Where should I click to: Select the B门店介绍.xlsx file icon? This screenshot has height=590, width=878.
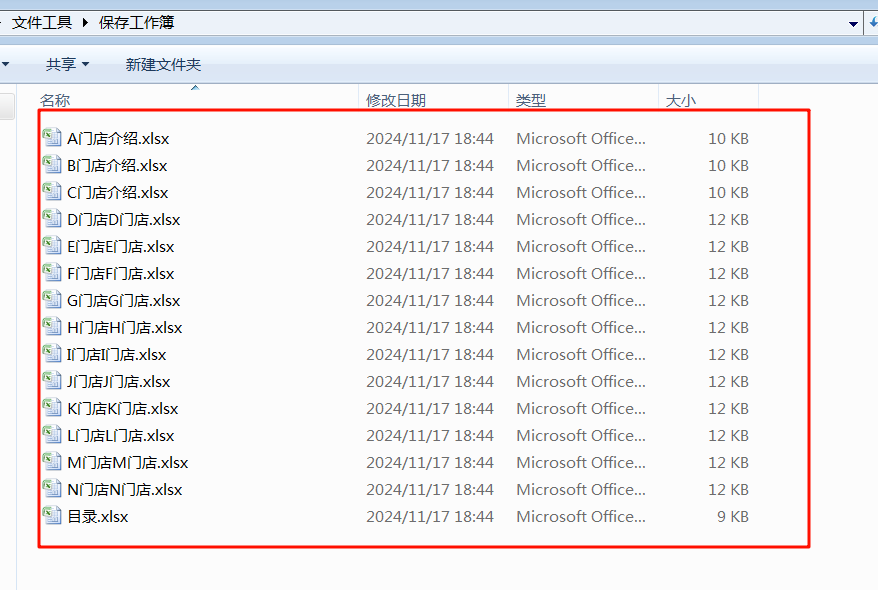click(52, 165)
